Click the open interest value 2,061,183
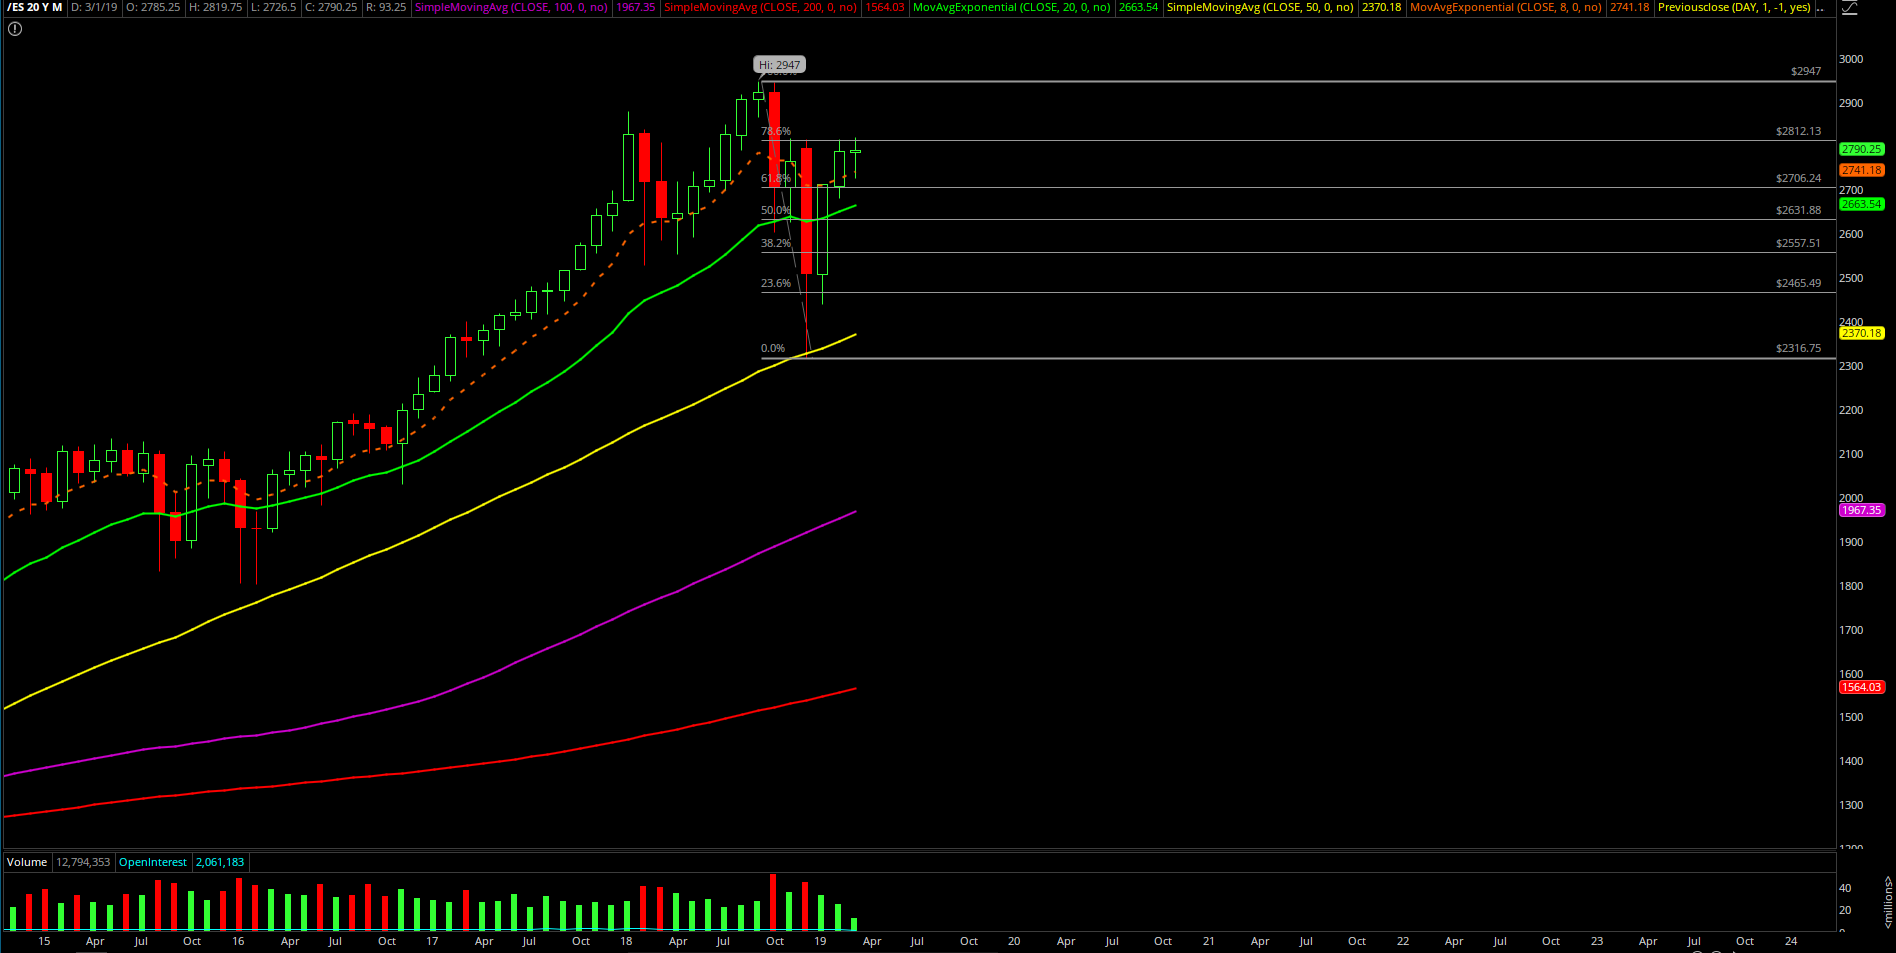 point(220,862)
